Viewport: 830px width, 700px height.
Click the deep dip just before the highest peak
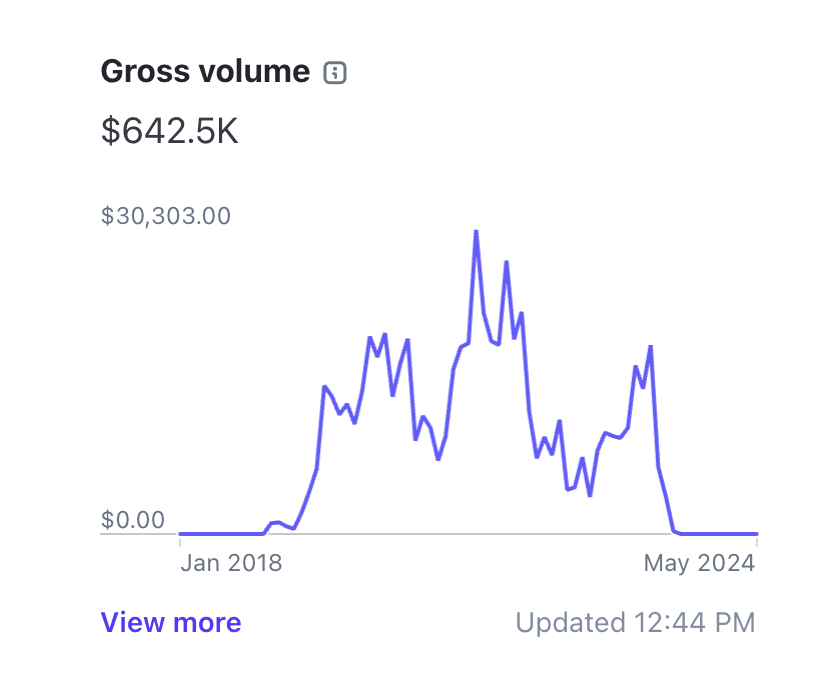pos(438,459)
